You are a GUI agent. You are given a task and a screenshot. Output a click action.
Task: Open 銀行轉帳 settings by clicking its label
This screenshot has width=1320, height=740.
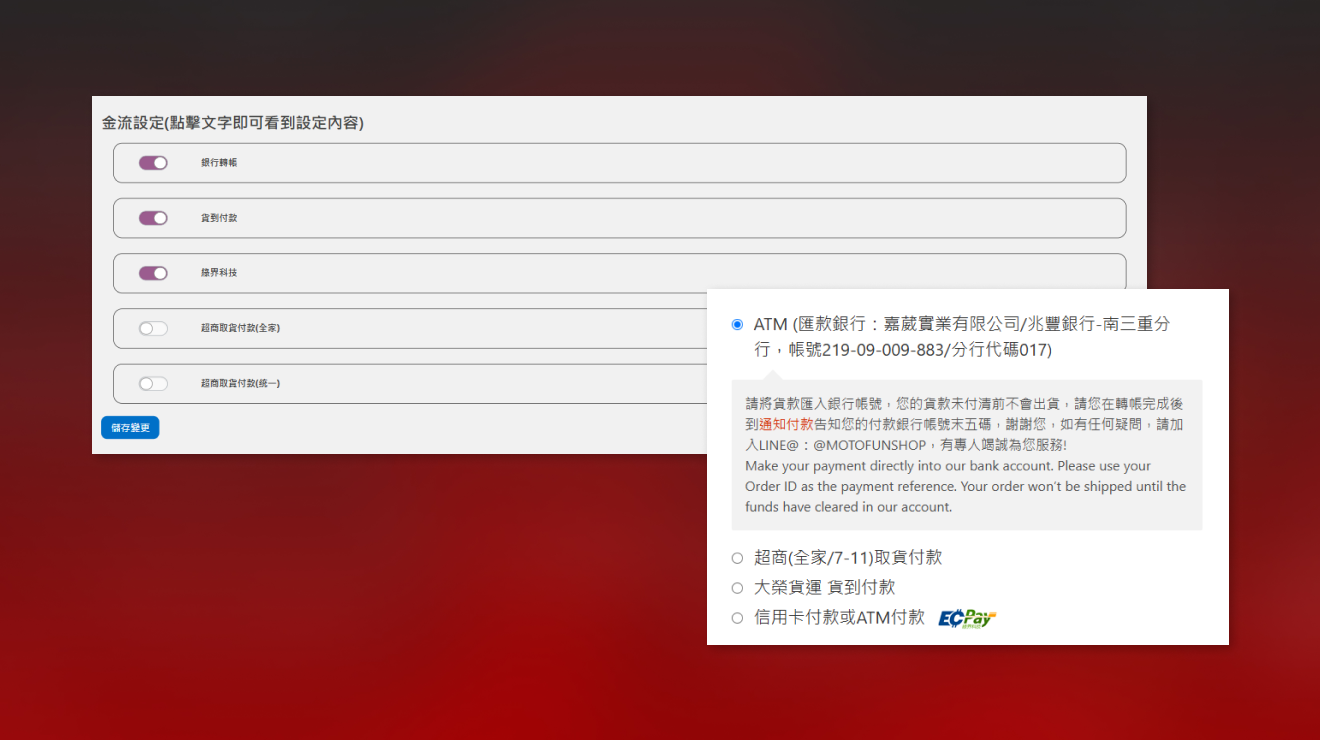click(219, 163)
